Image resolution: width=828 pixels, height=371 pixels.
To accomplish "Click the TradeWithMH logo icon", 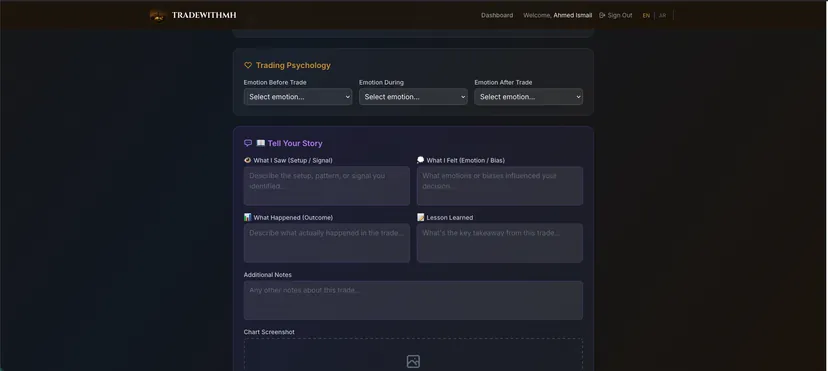I will tap(157, 16).
